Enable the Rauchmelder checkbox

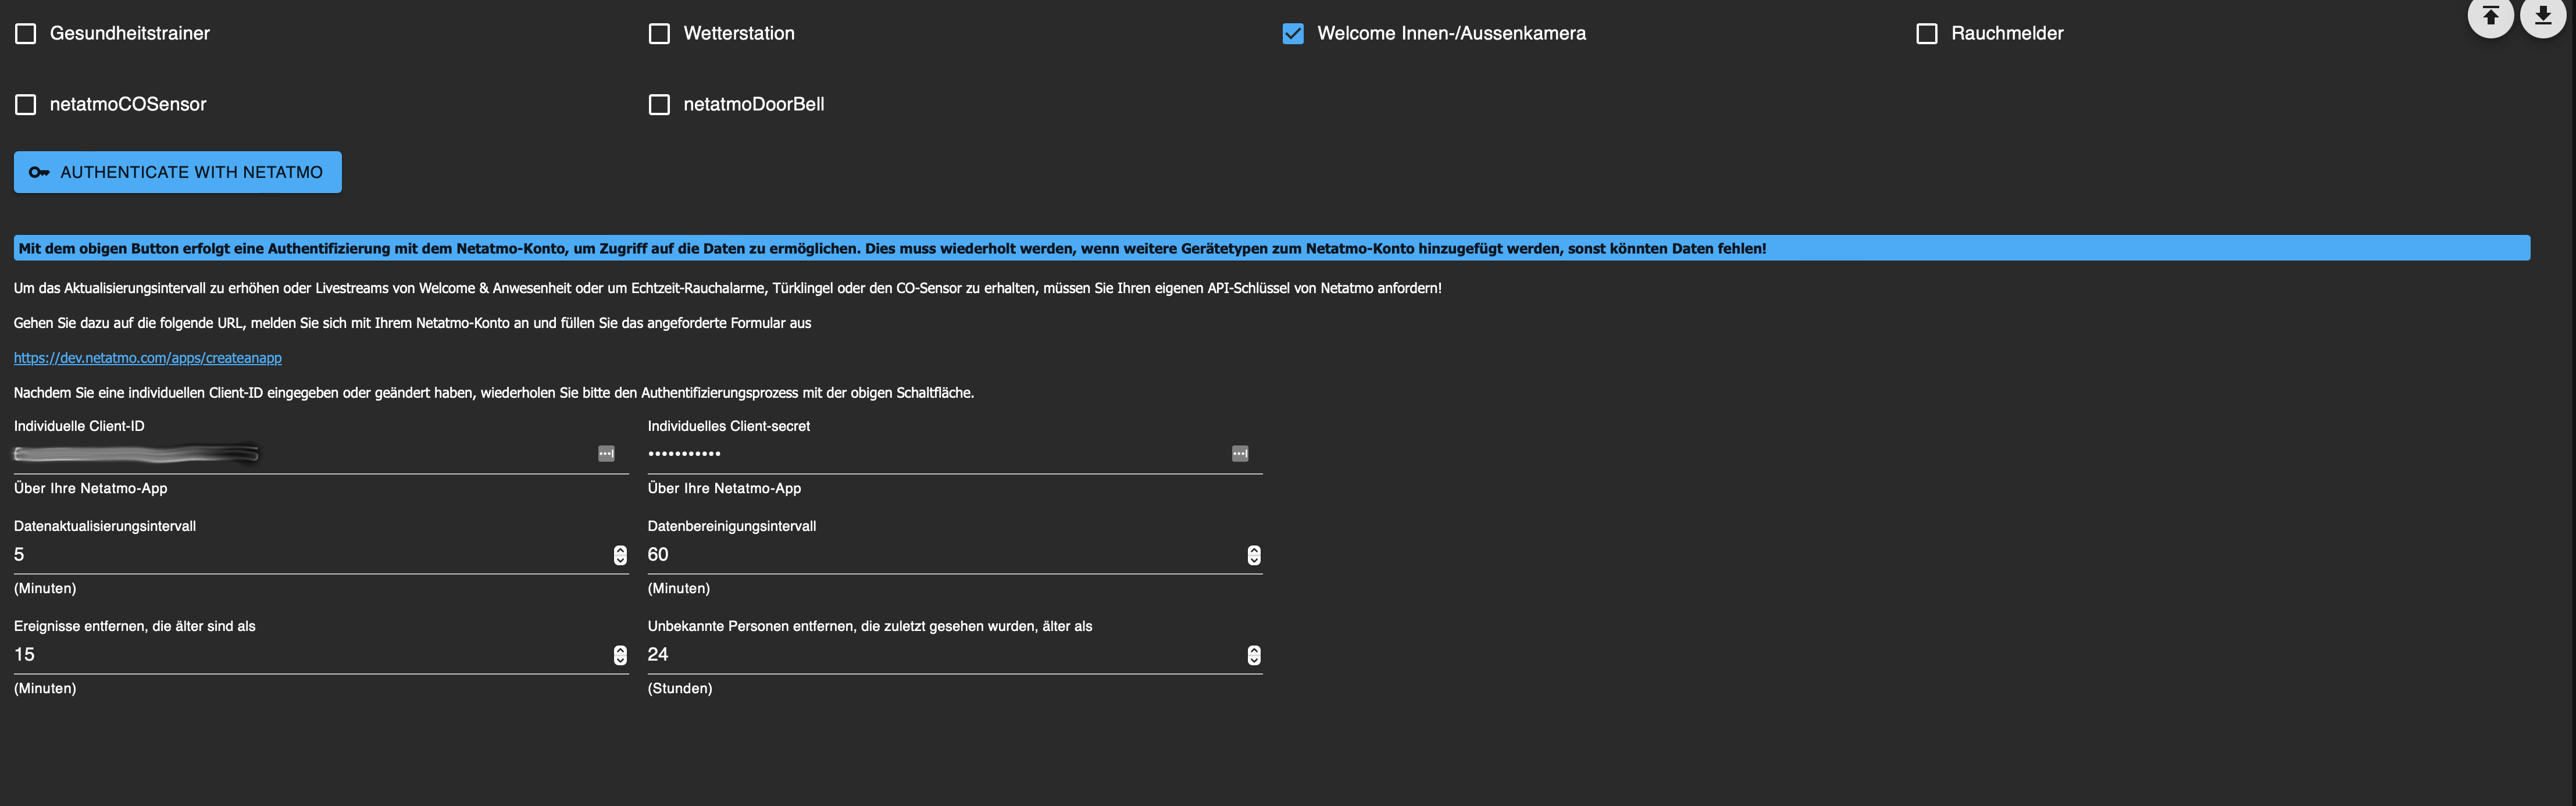1927,34
